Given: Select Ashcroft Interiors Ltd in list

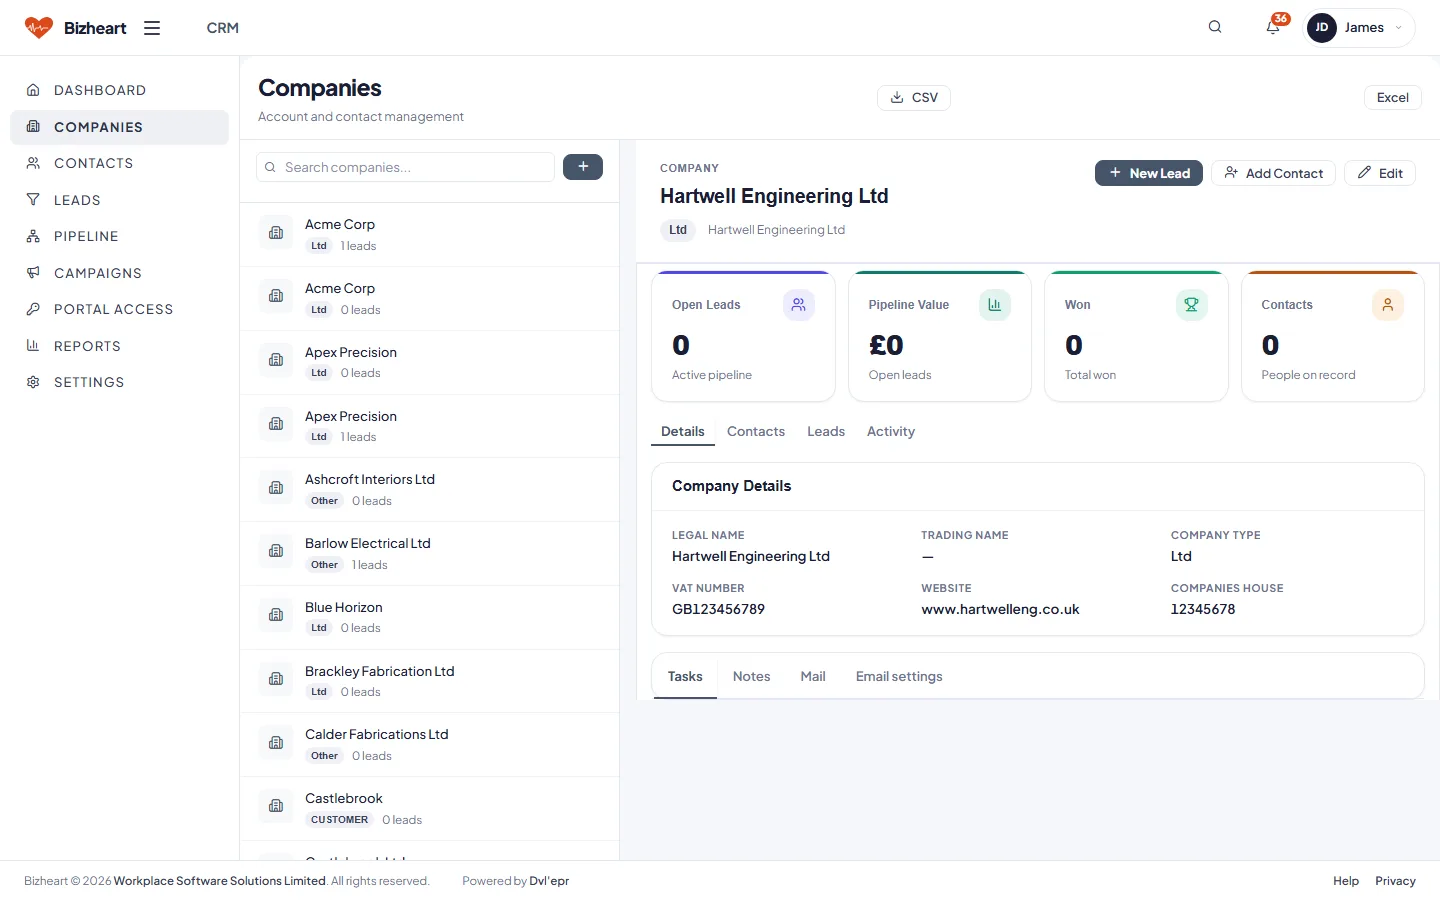Looking at the screenshot, I should [x=429, y=490].
